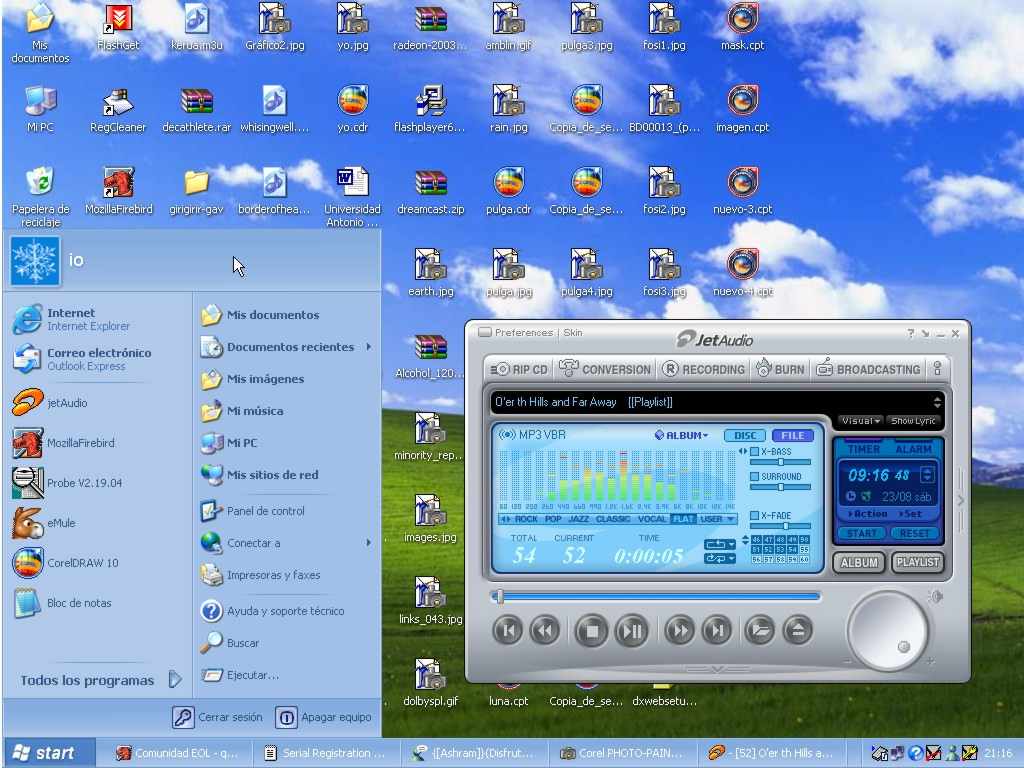The height and width of the screenshot is (768, 1024).
Task: Click the PLAYLIST button
Action: (x=917, y=562)
